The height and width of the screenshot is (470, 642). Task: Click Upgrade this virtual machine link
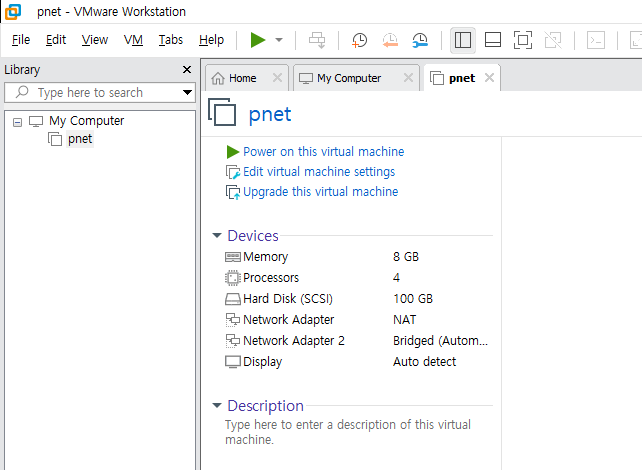321,192
